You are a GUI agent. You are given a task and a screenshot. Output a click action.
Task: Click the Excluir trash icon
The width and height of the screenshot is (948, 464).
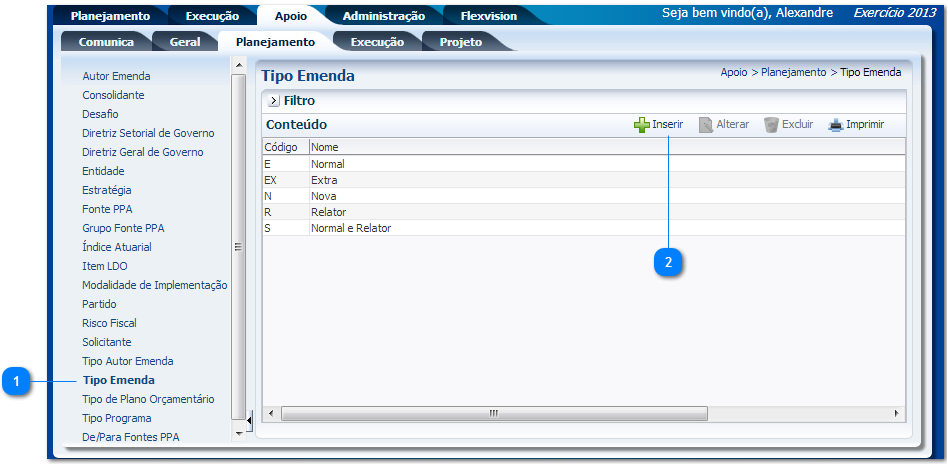coord(771,125)
